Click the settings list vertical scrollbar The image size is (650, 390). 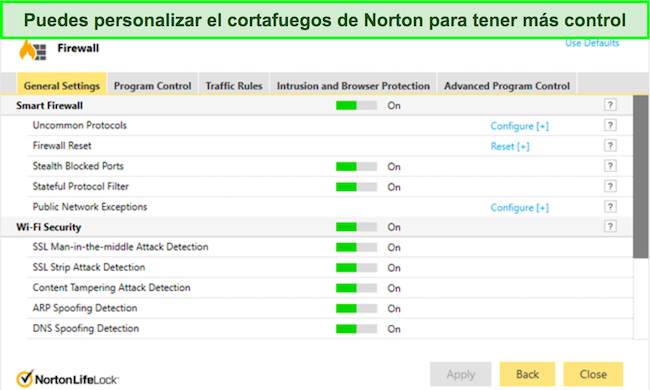(x=640, y=177)
